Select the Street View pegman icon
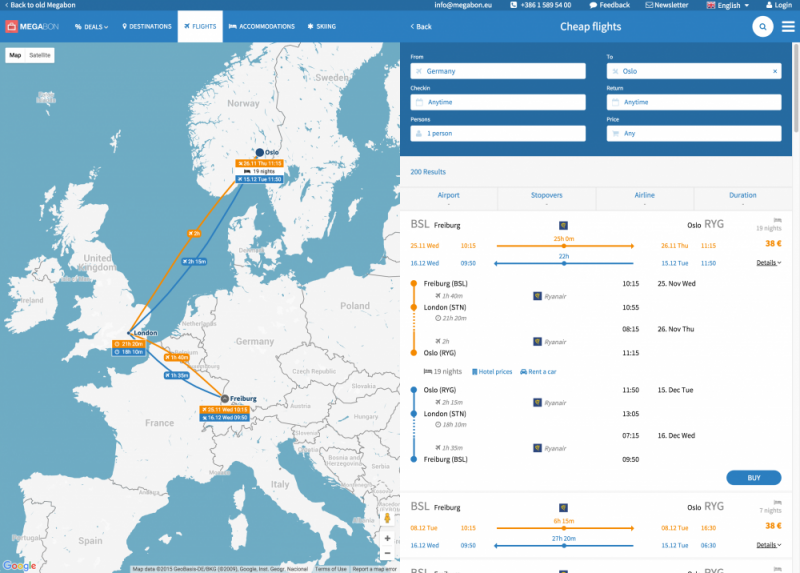The image size is (800, 573). tap(387, 519)
